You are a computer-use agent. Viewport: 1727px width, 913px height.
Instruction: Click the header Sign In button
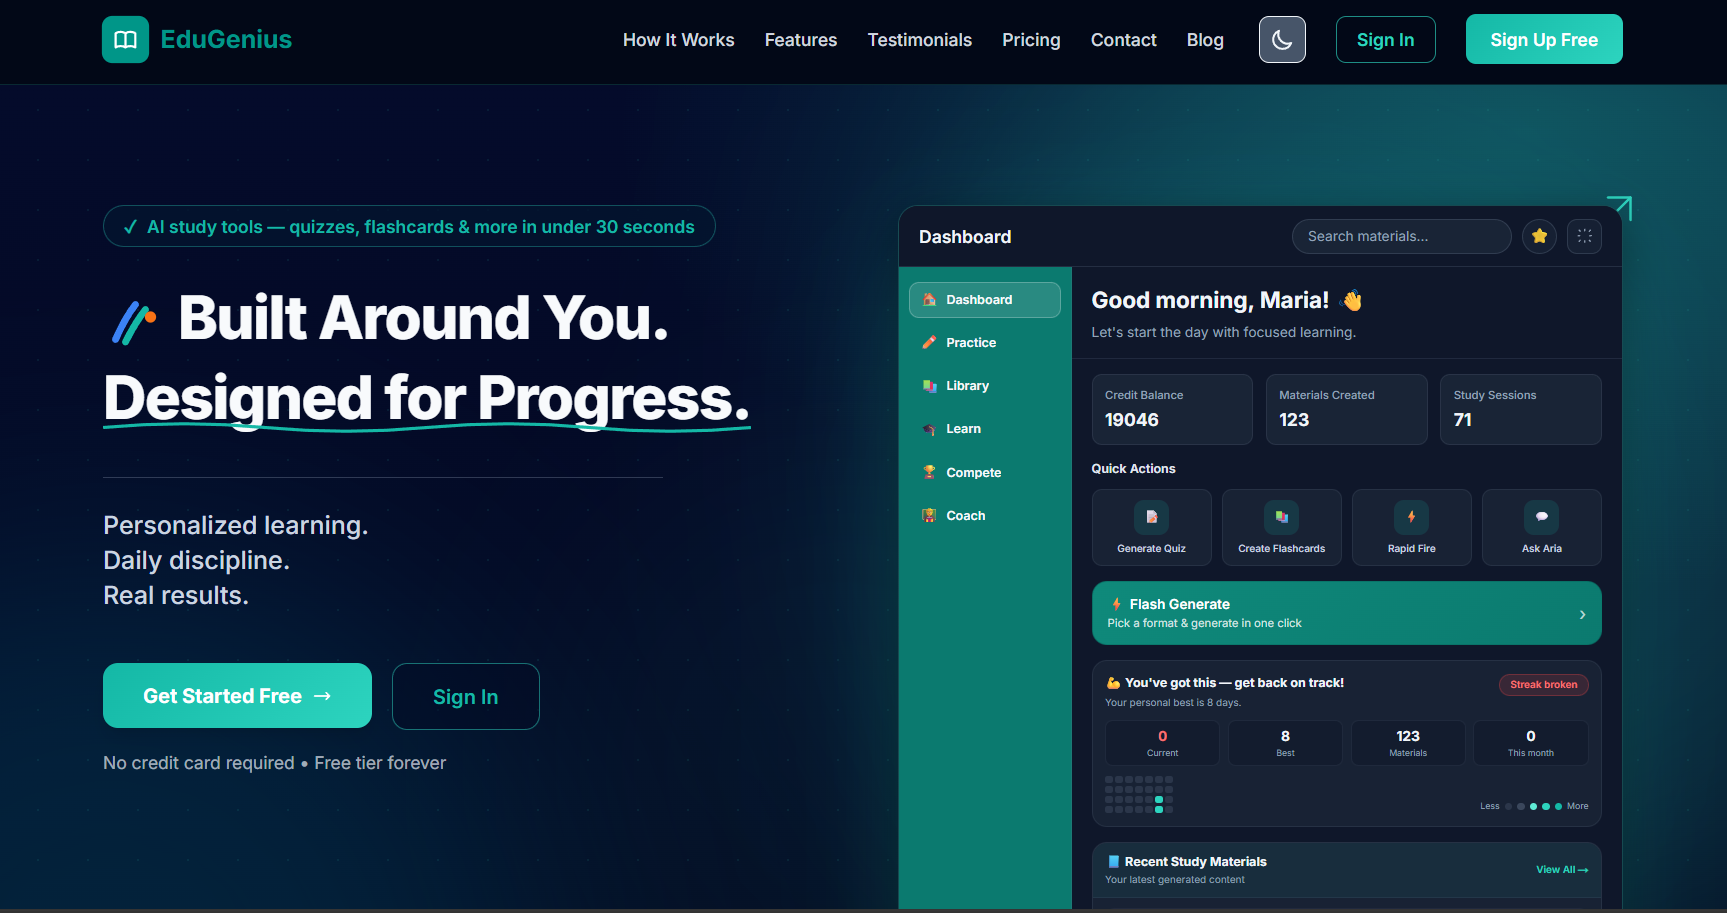[x=1385, y=40]
